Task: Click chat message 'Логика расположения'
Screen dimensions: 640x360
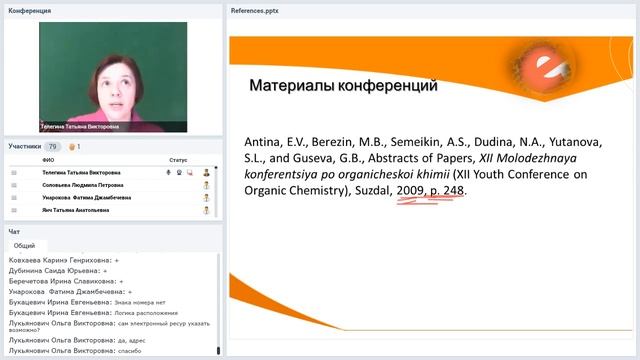Action: pyautogui.click(x=146, y=313)
